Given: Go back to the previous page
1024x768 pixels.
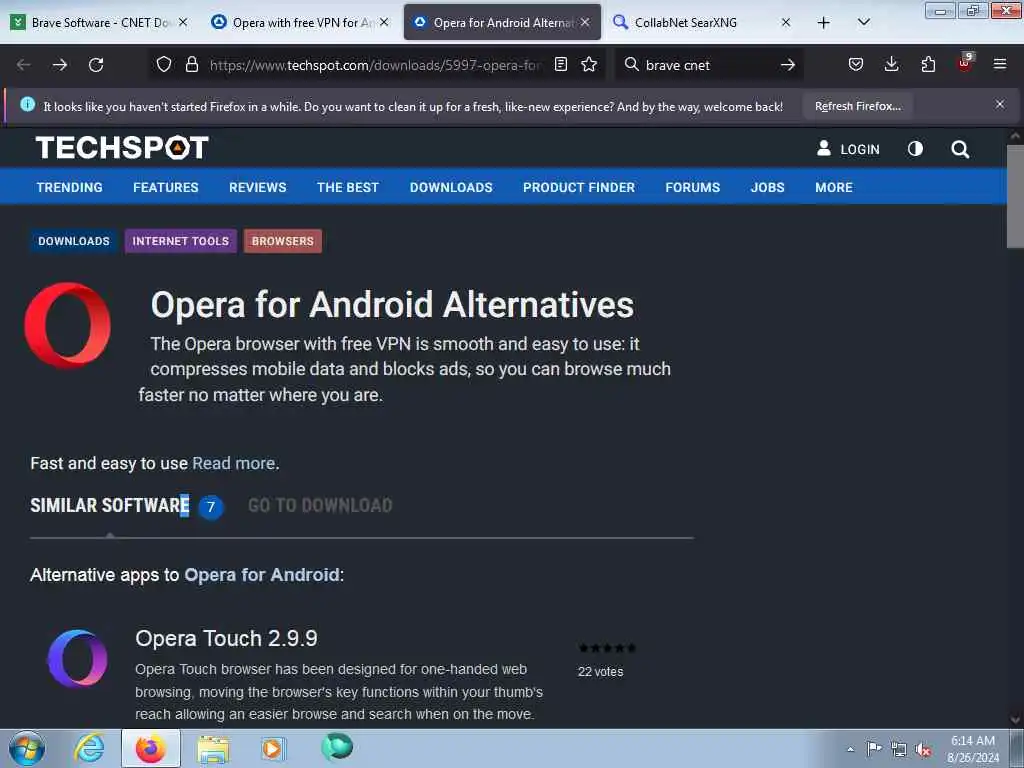Looking at the screenshot, I should tap(24, 65).
